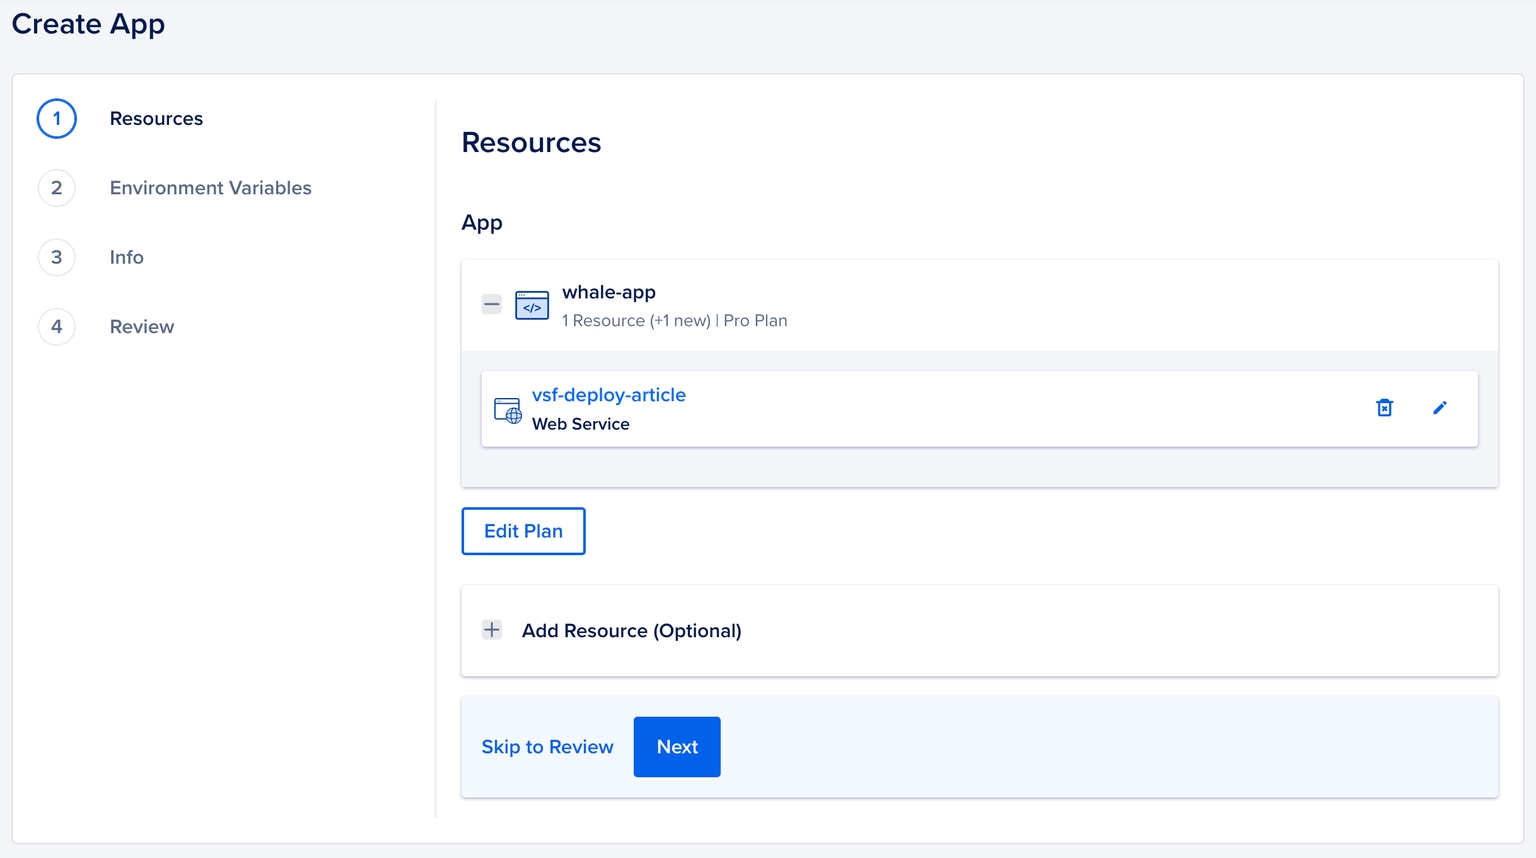The image size is (1536, 858).
Task: Click the Add Resource (Optional) label
Action: (x=632, y=631)
